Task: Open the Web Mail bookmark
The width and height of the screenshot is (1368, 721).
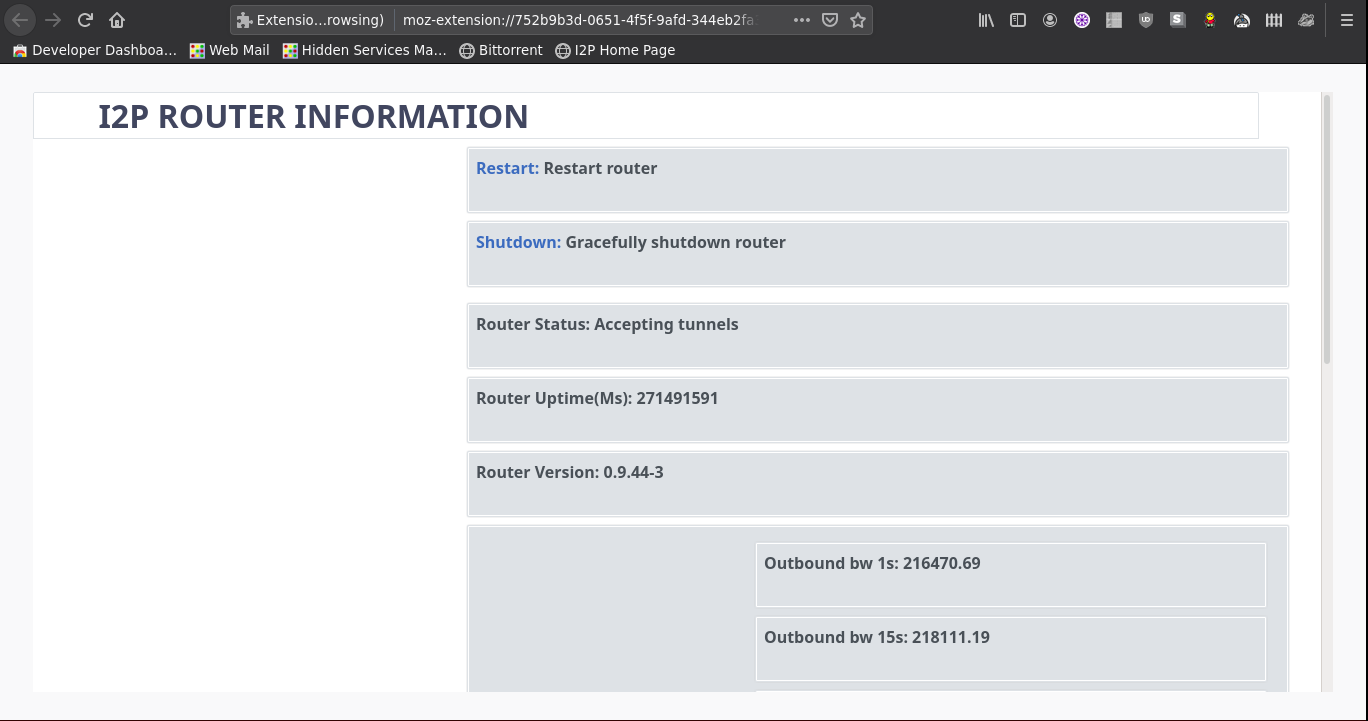Action: click(230, 50)
